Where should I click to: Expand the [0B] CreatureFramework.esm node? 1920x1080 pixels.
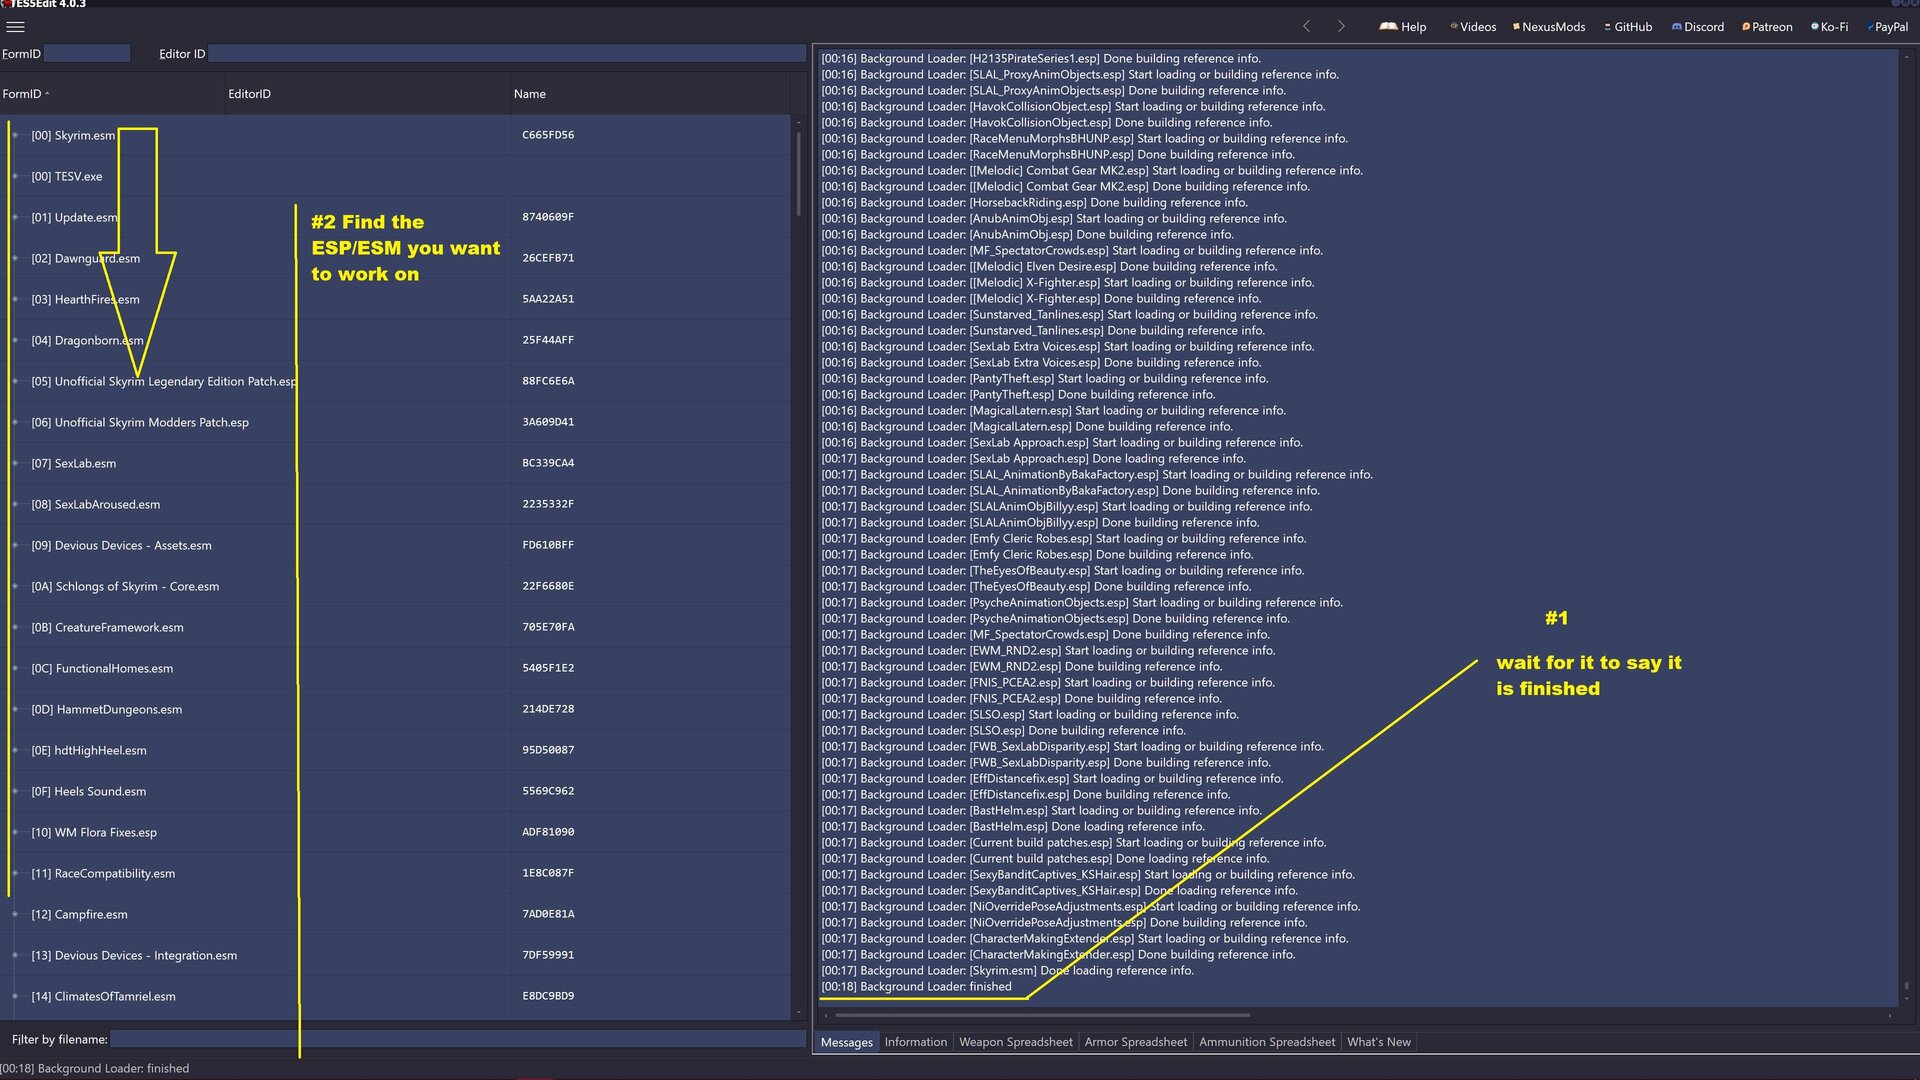pos(15,627)
